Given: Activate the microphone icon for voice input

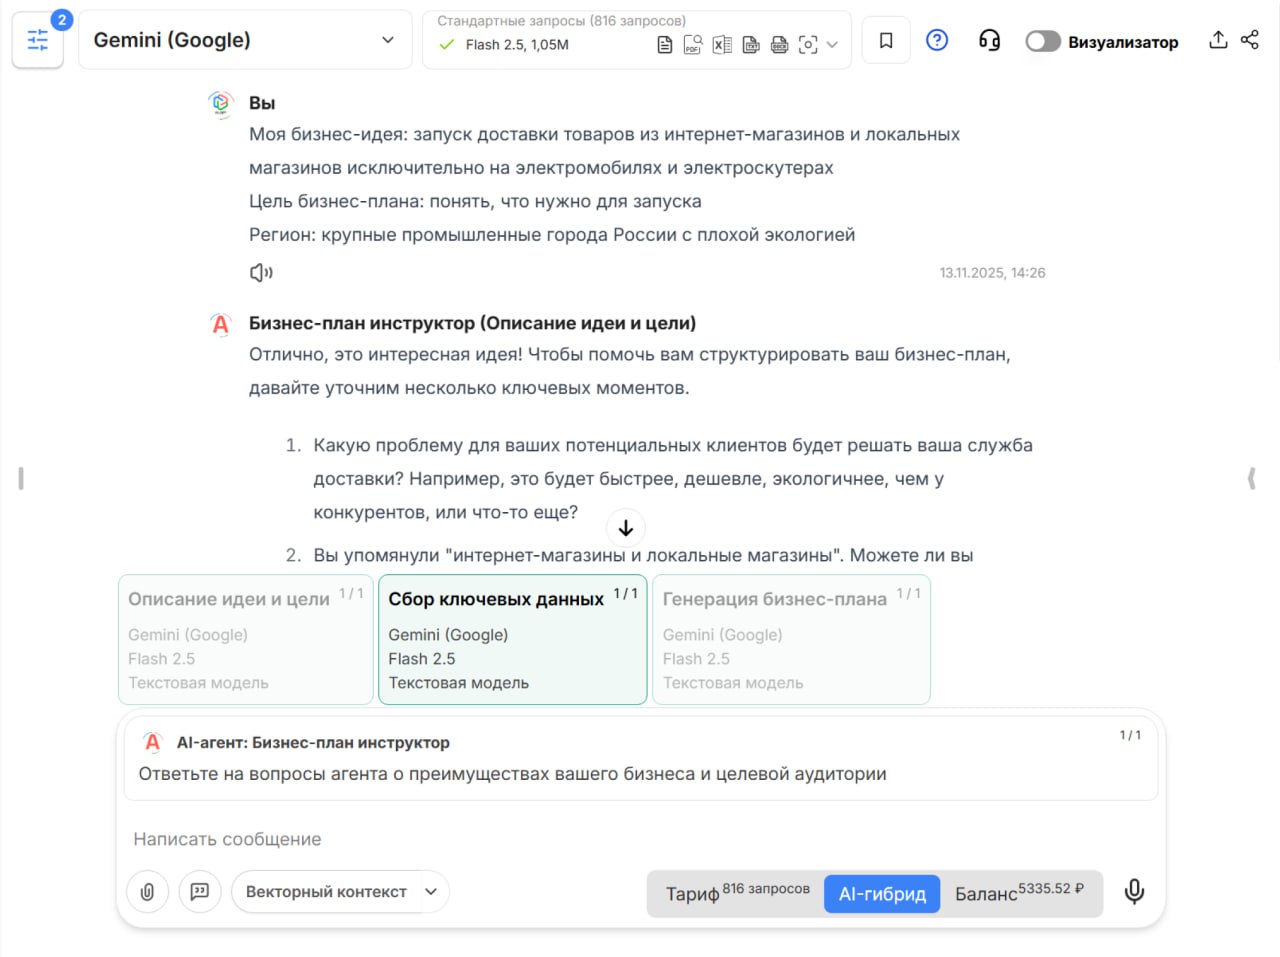Looking at the screenshot, I should click(1134, 891).
